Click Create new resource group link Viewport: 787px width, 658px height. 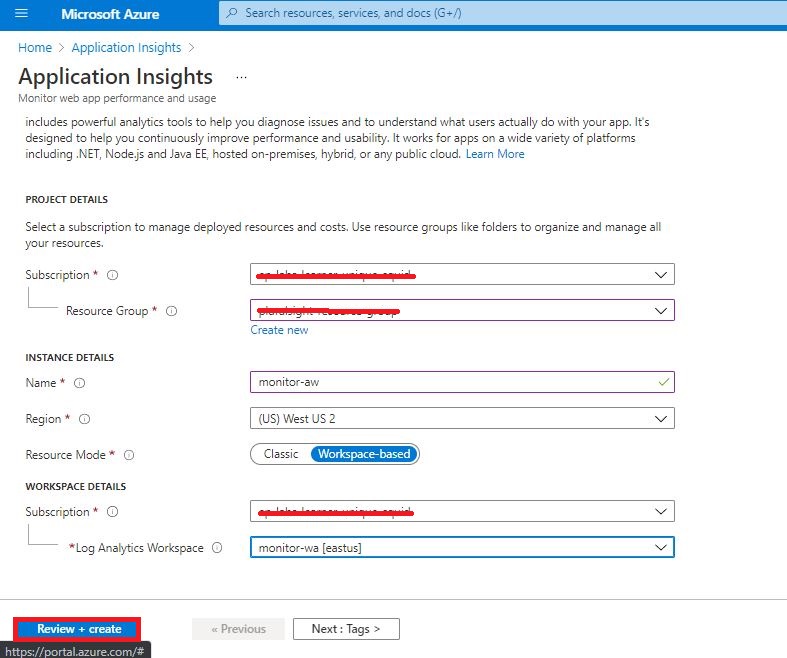coord(279,330)
